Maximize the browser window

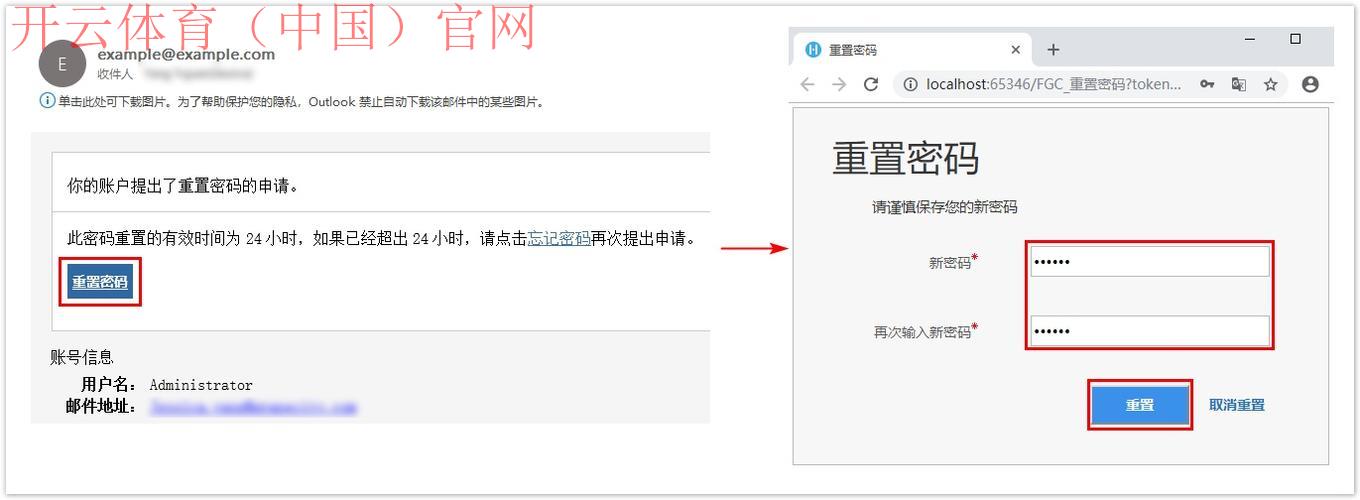click(1296, 39)
